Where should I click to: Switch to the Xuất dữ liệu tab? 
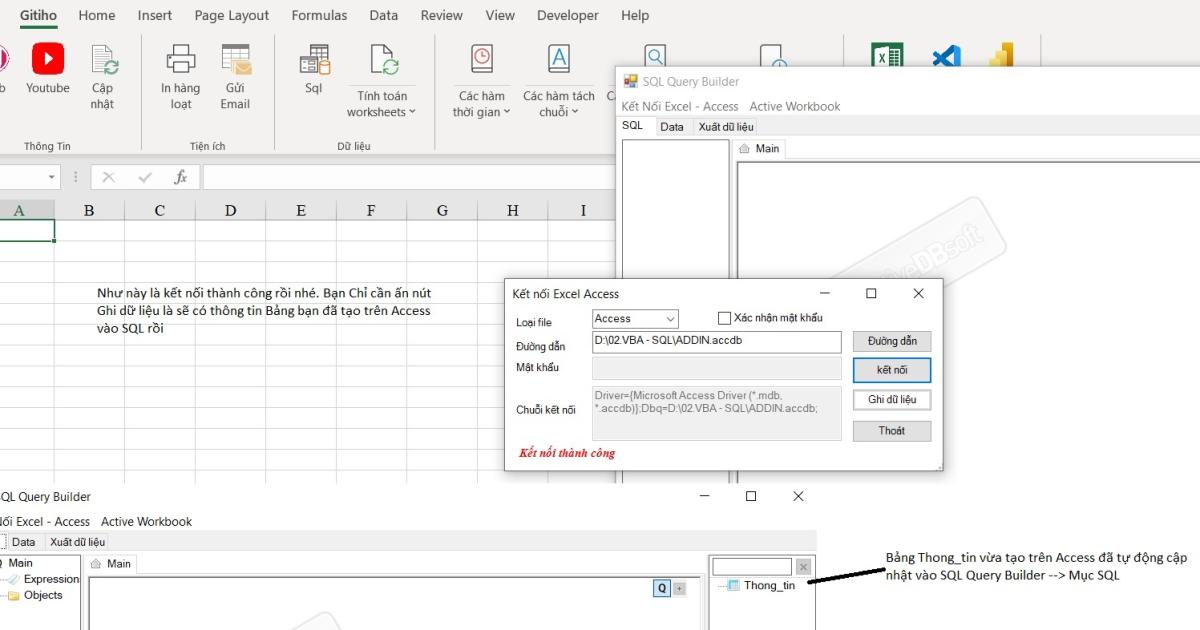click(x=726, y=126)
